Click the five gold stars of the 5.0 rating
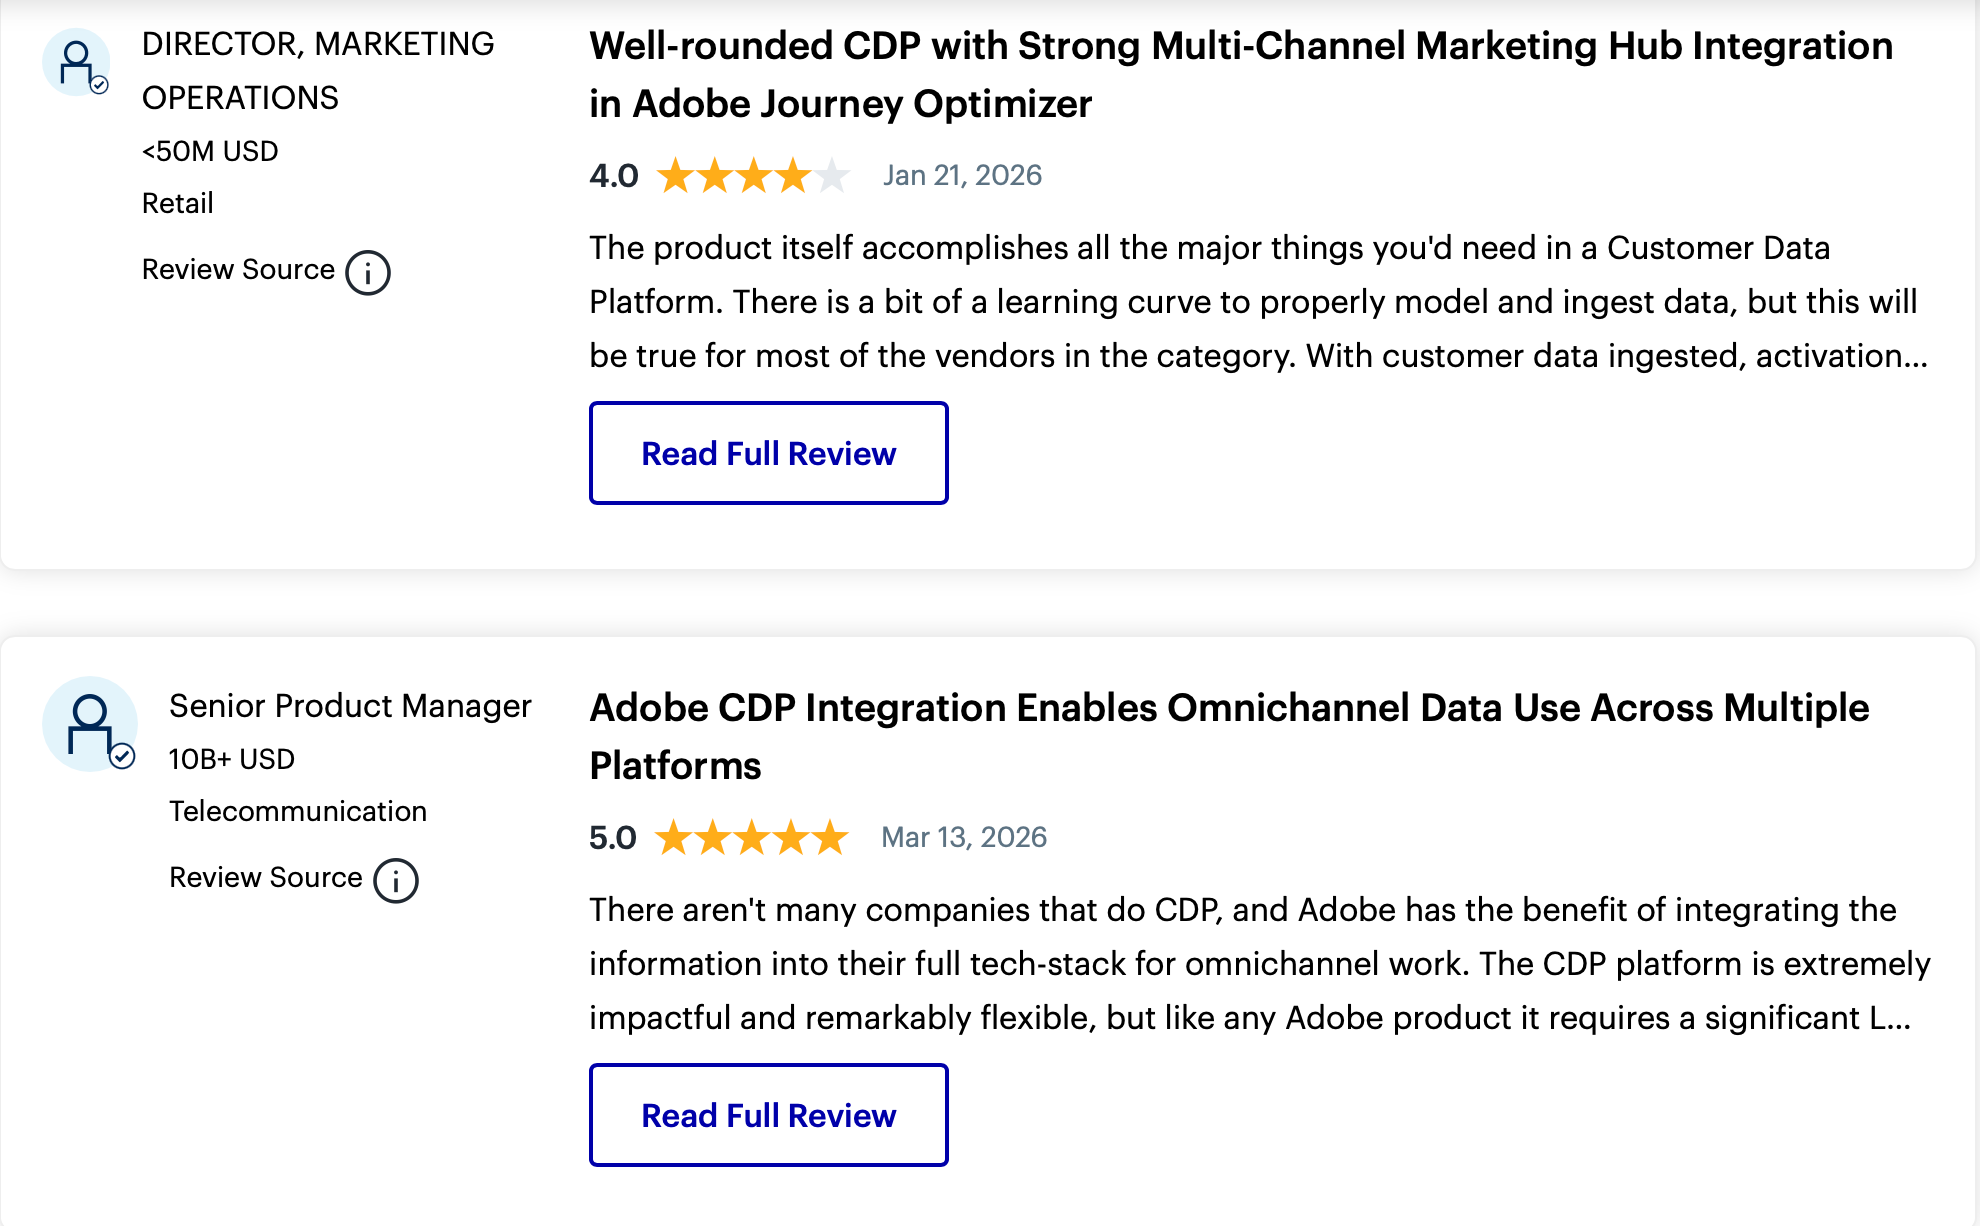Viewport: 1980px width, 1226px height. point(751,838)
